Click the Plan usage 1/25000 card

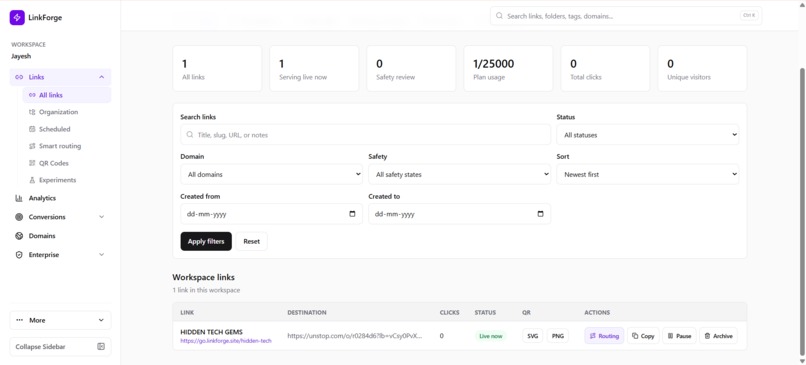[508, 68]
